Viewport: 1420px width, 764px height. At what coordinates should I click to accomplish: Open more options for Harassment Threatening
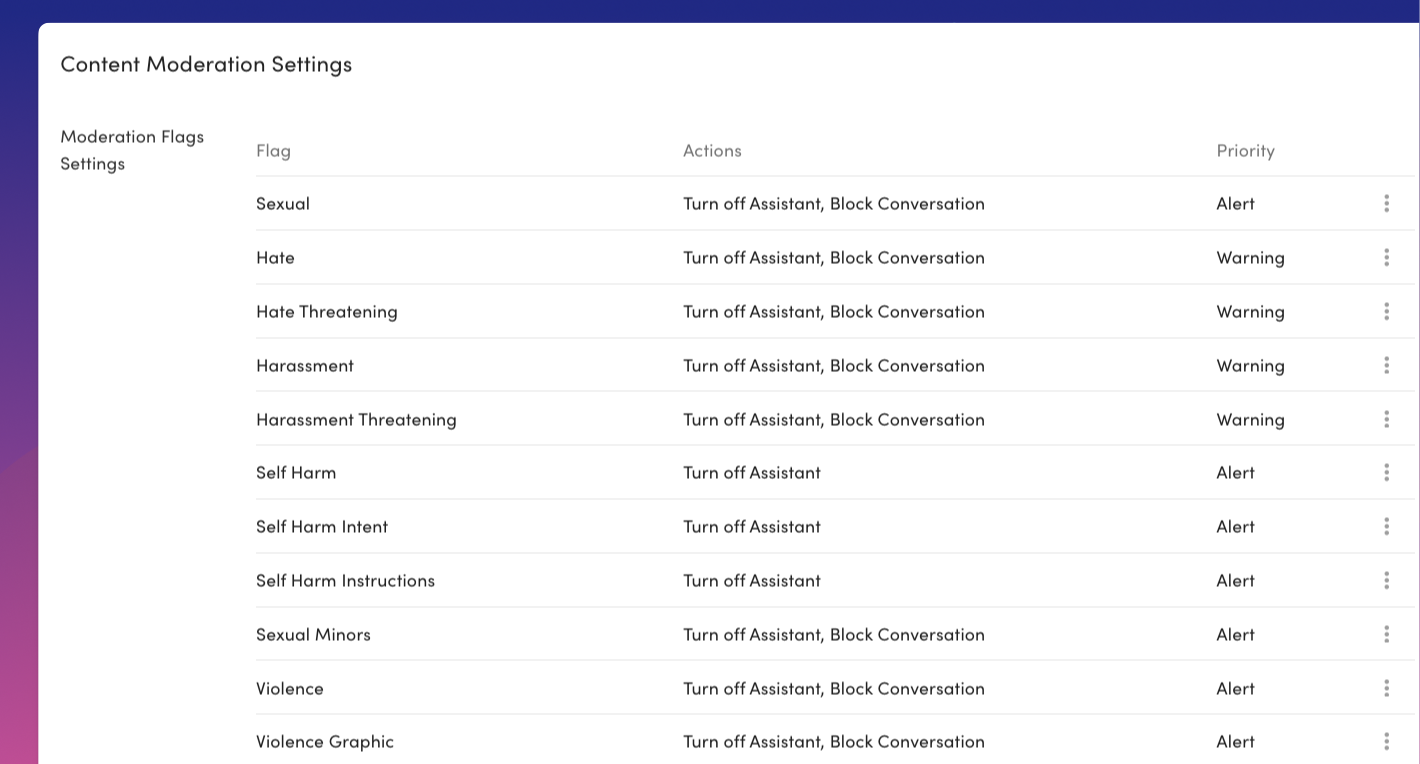pos(1386,420)
